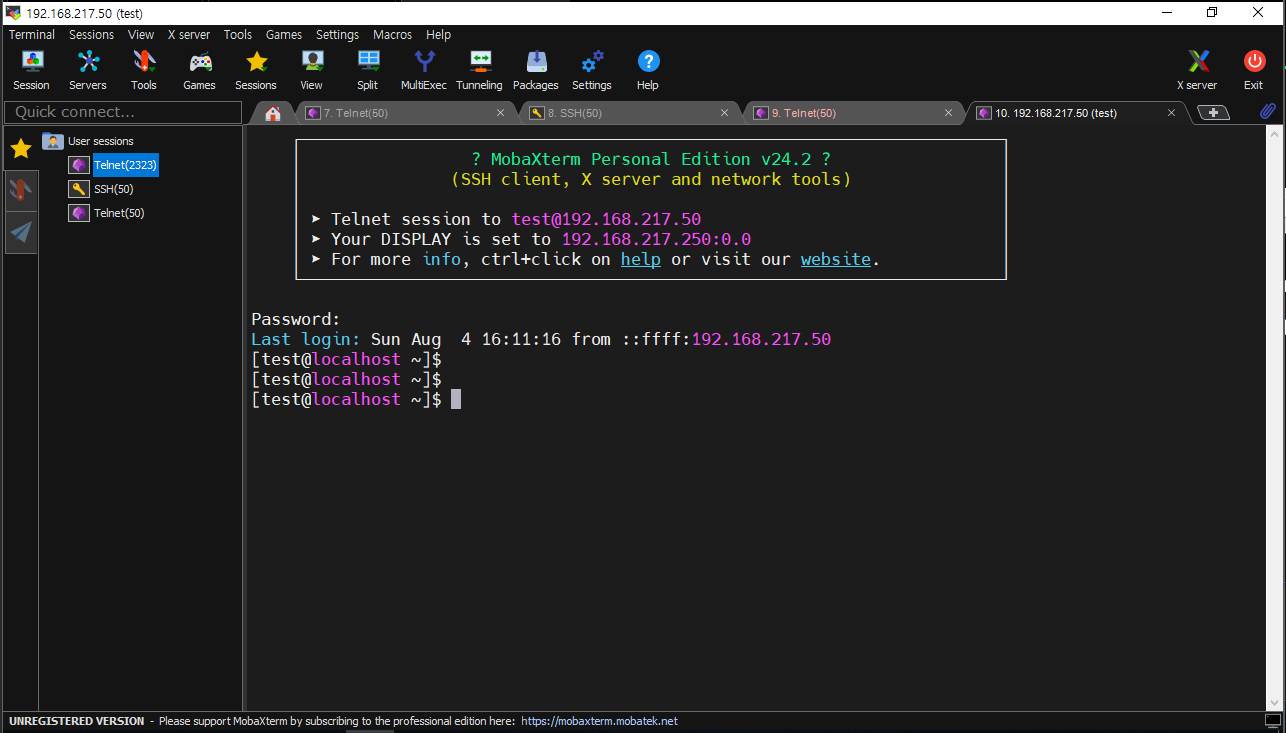This screenshot has height=733, width=1286.
Task: Click the UNREGISTERED VERSION status text
Action: click(76, 721)
